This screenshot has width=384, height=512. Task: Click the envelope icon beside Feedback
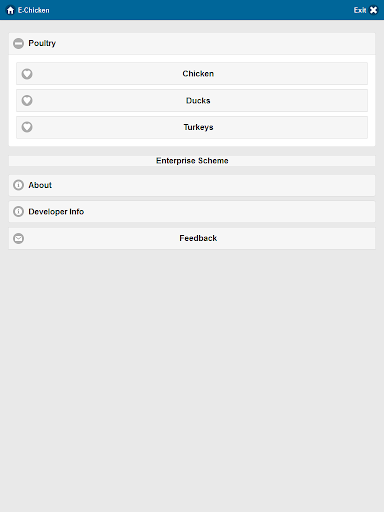(x=18, y=238)
